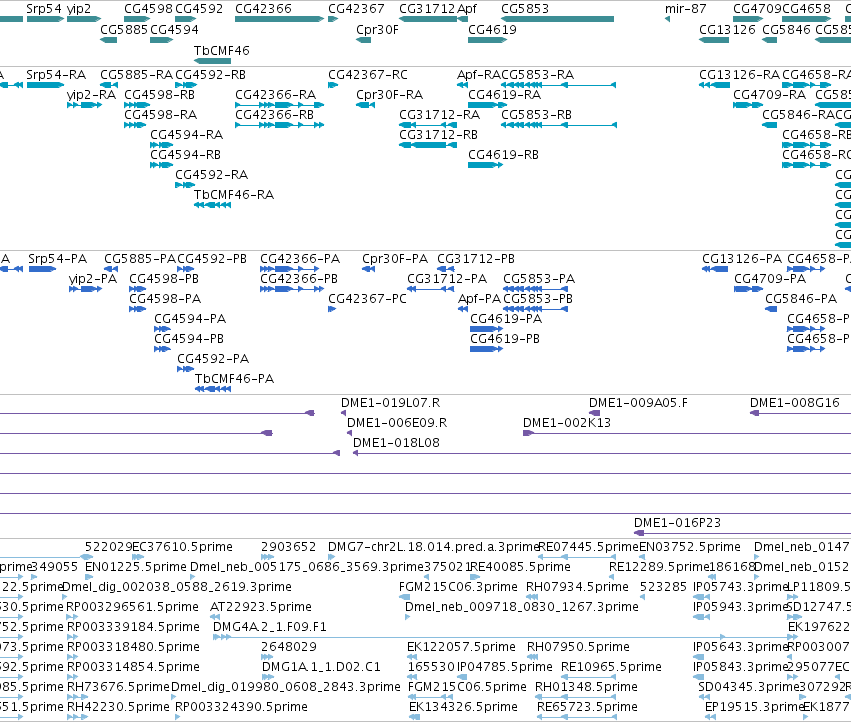Select transcript CG31712-RB

point(428,145)
